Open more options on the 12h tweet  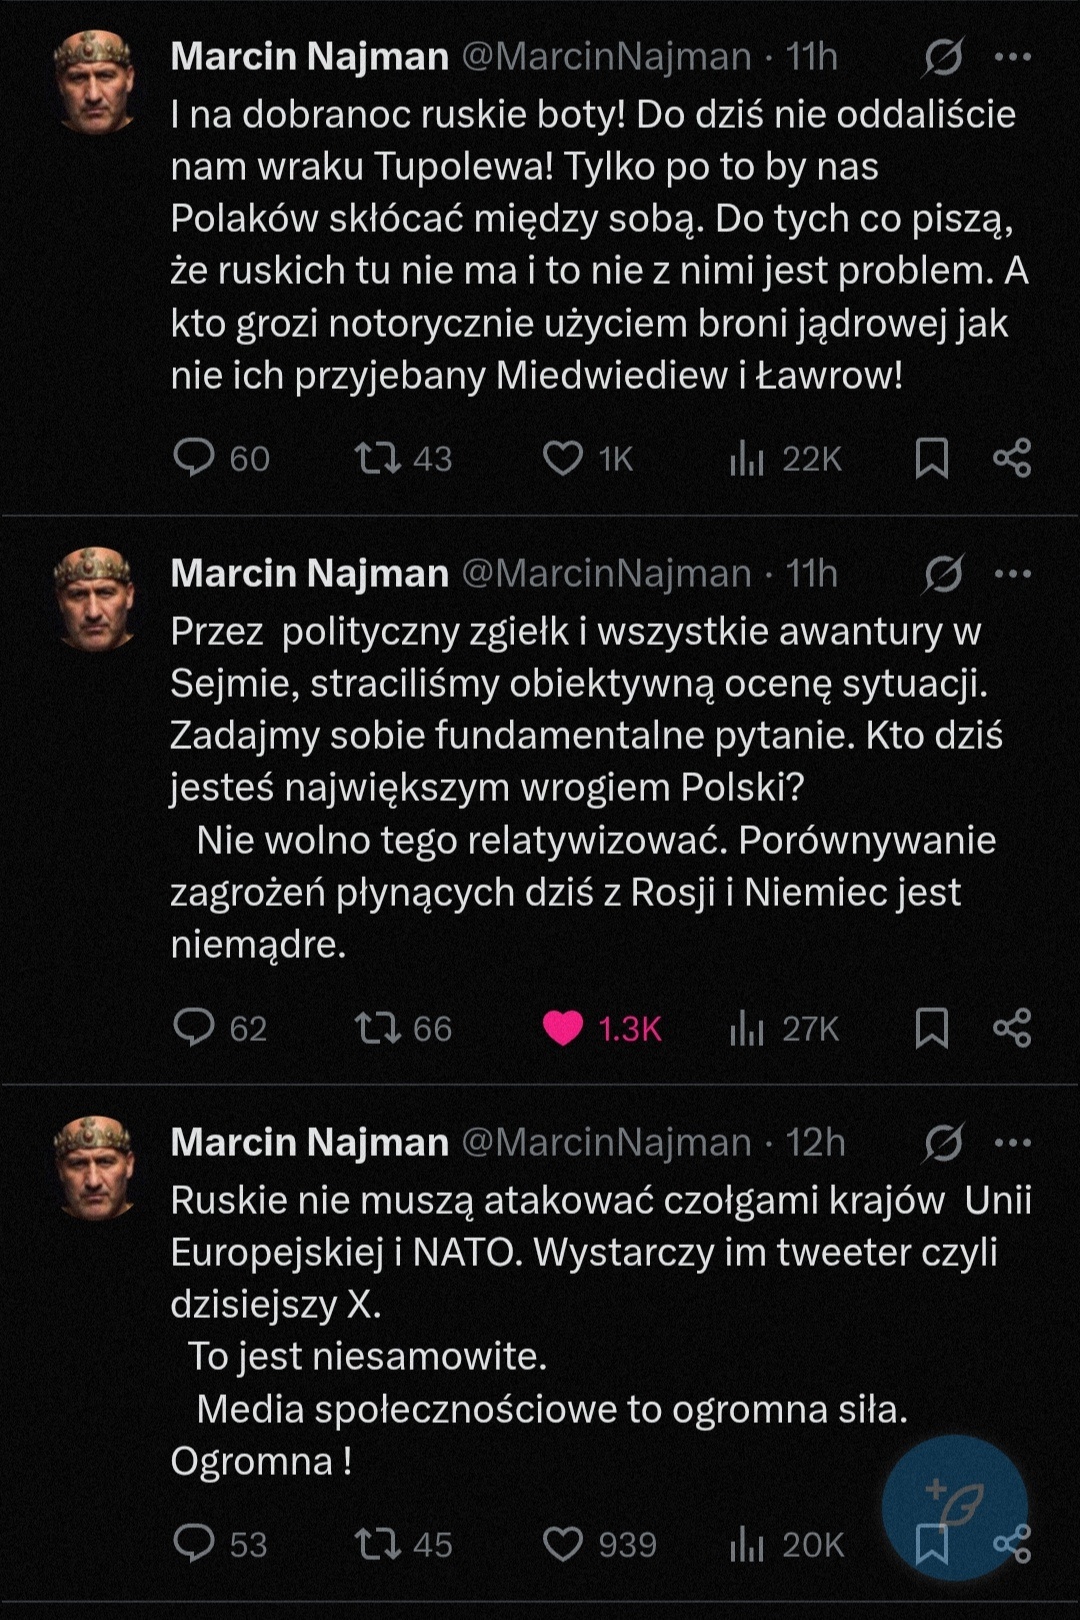point(1013,1143)
